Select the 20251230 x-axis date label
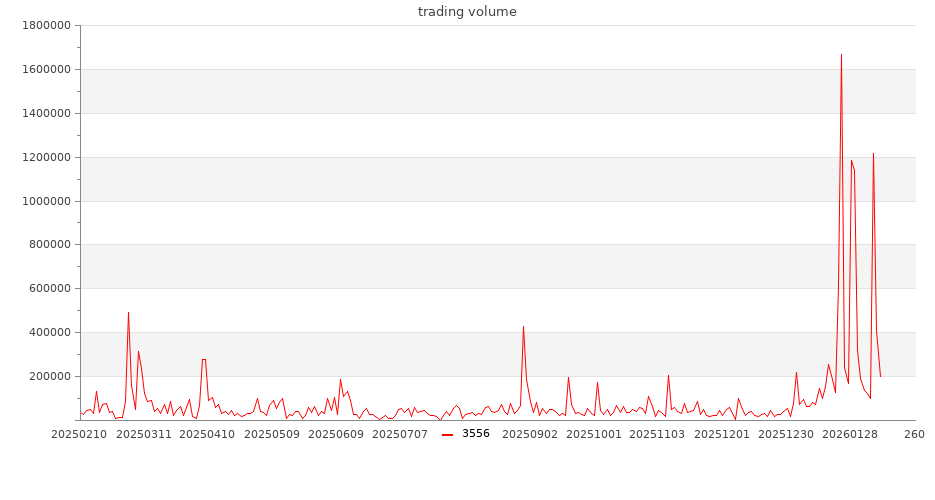Viewport: 935px width, 500px height. tap(786, 434)
